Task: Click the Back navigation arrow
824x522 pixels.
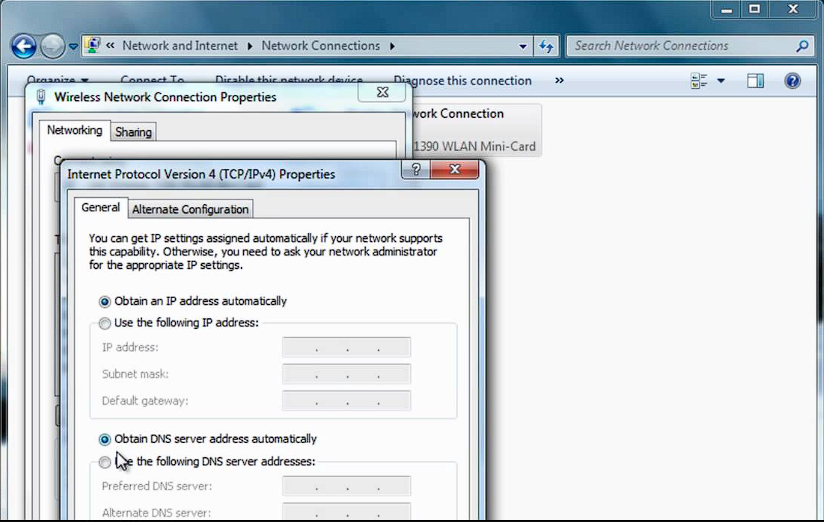Action: (24, 46)
